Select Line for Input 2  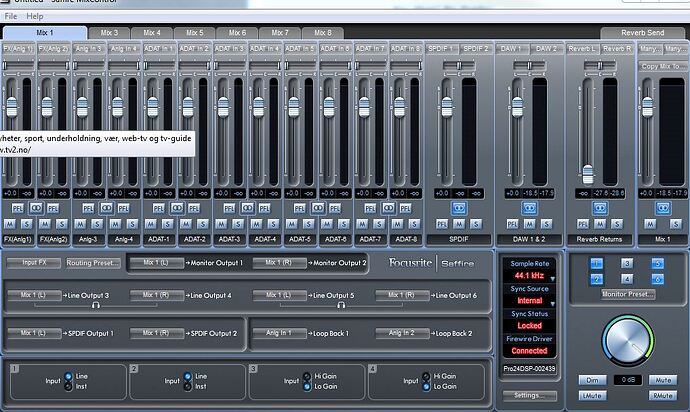click(188, 376)
